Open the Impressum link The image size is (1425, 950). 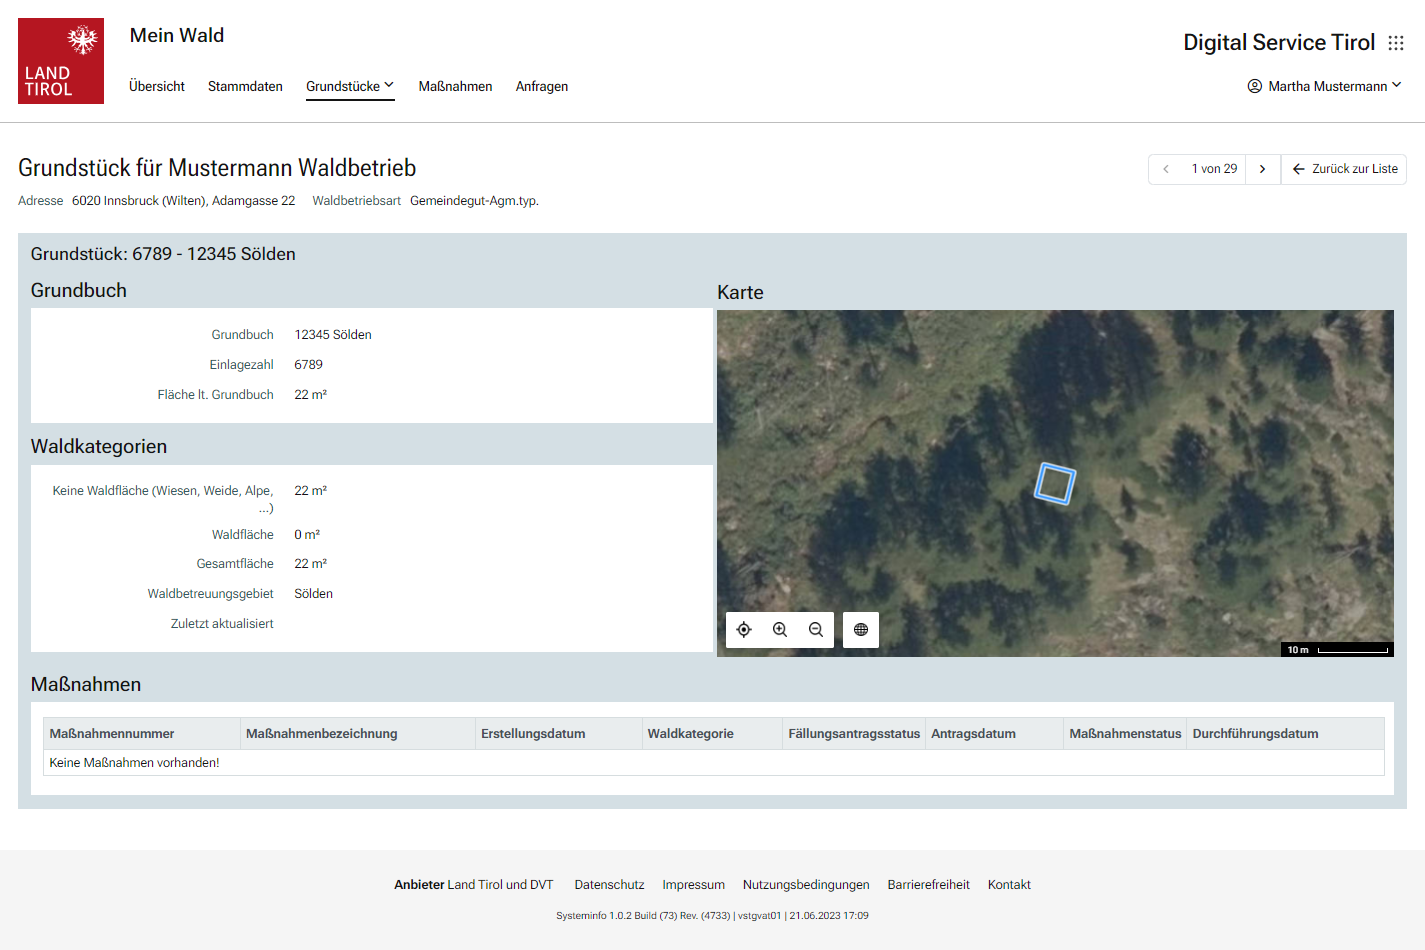pyautogui.click(x=693, y=885)
